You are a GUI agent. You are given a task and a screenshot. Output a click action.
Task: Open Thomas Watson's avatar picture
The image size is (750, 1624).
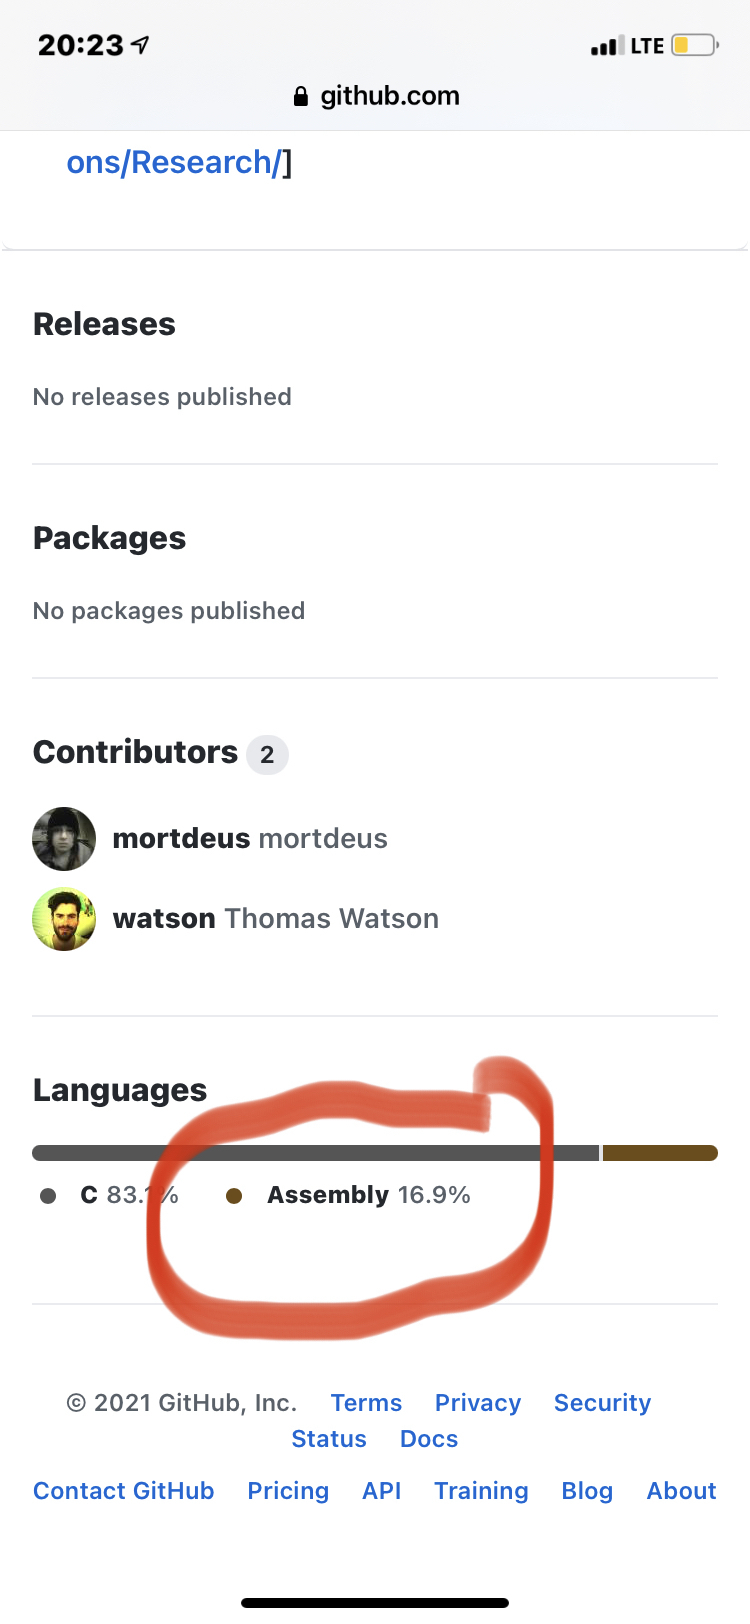click(64, 919)
